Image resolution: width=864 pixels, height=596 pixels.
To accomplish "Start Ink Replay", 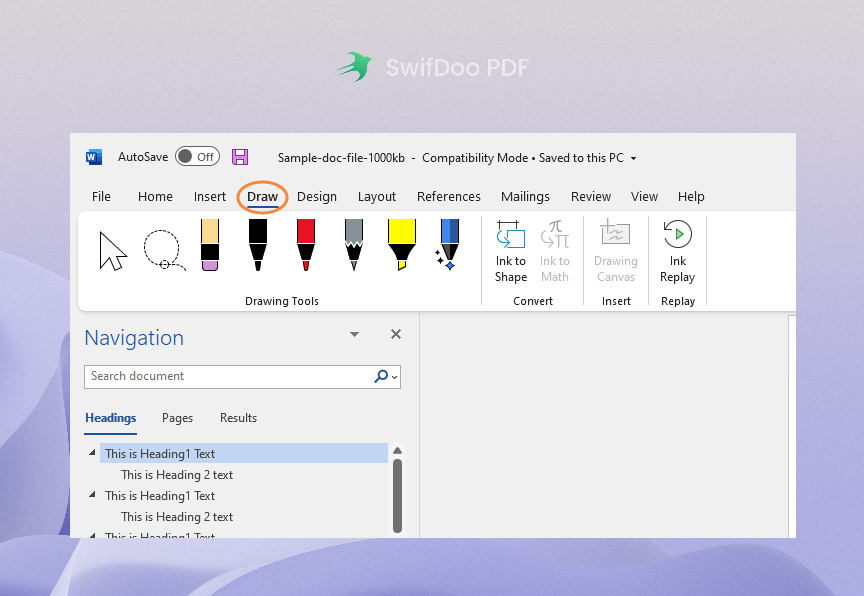I will (x=677, y=252).
